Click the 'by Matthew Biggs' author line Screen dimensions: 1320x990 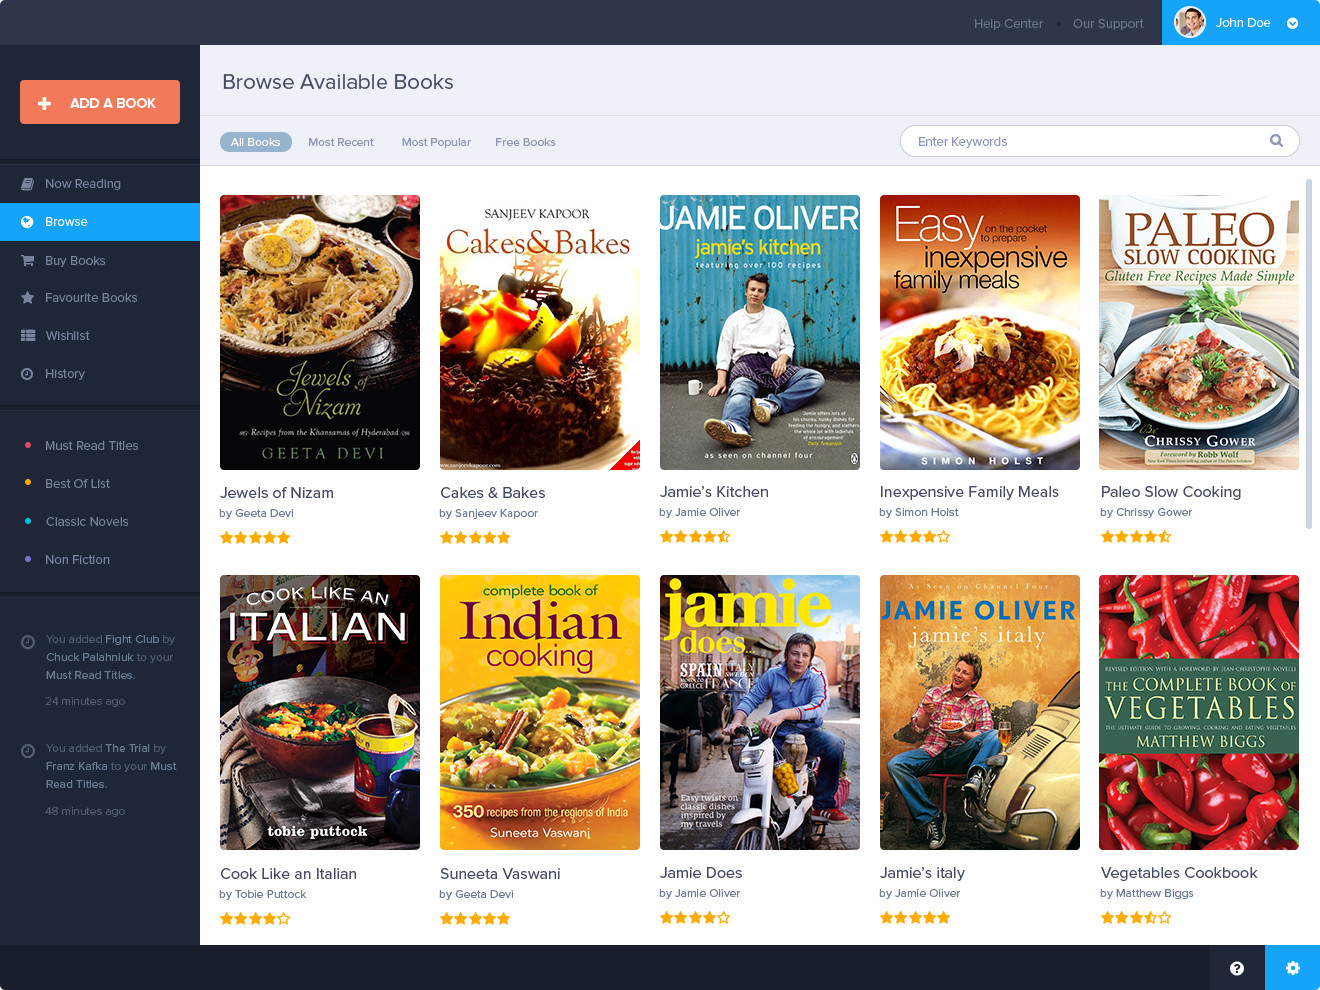click(1147, 893)
